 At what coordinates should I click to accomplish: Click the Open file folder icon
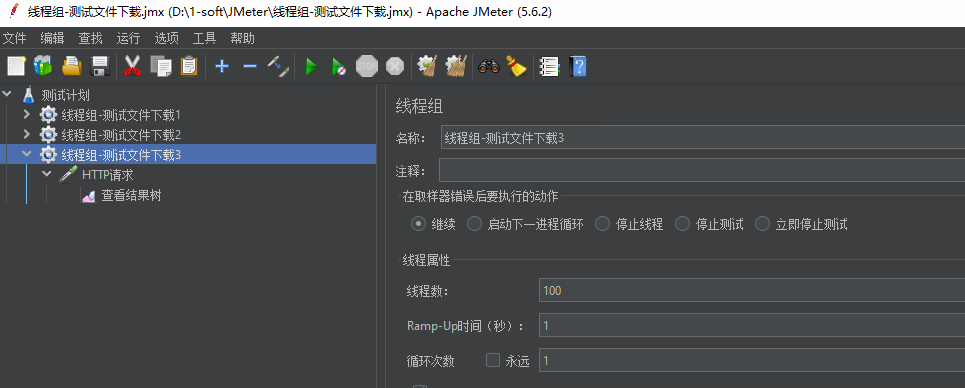tap(72, 65)
